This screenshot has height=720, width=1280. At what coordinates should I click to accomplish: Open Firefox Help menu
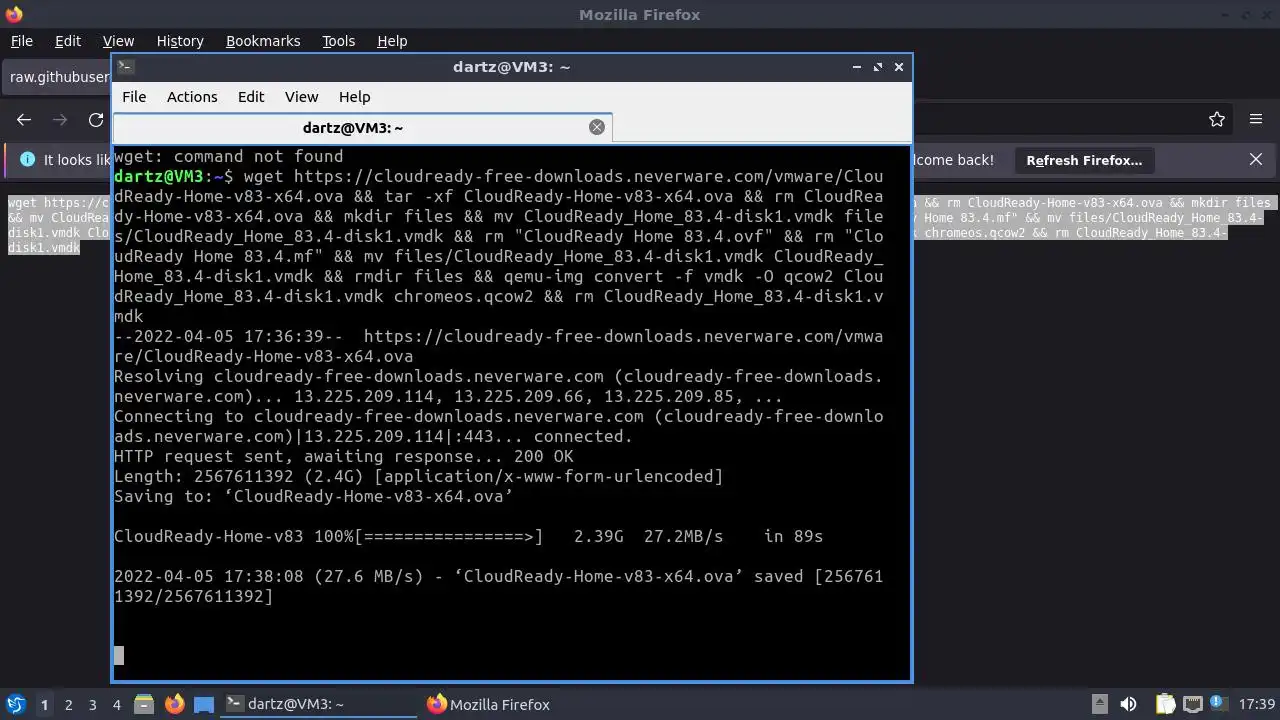pyautogui.click(x=392, y=41)
